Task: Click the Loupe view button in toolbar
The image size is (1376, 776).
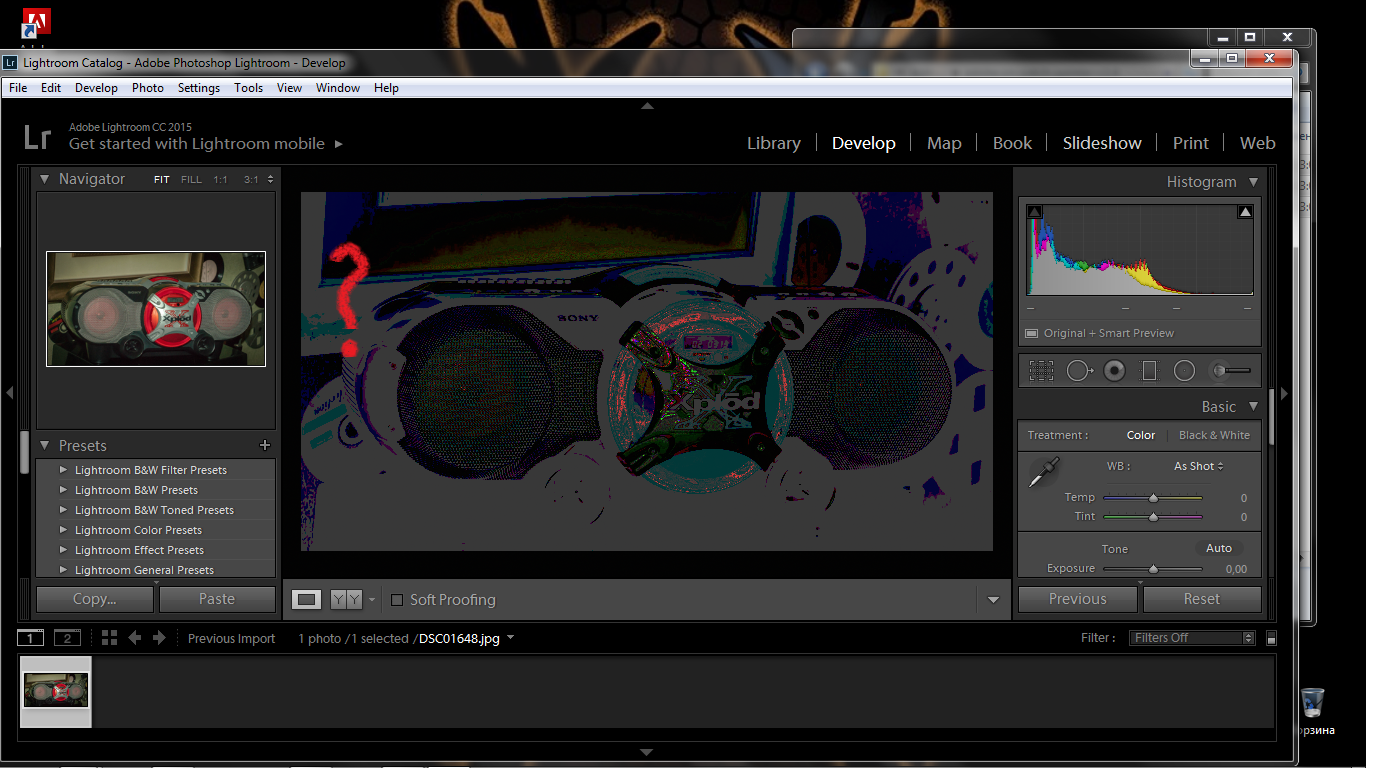Action: [x=307, y=600]
